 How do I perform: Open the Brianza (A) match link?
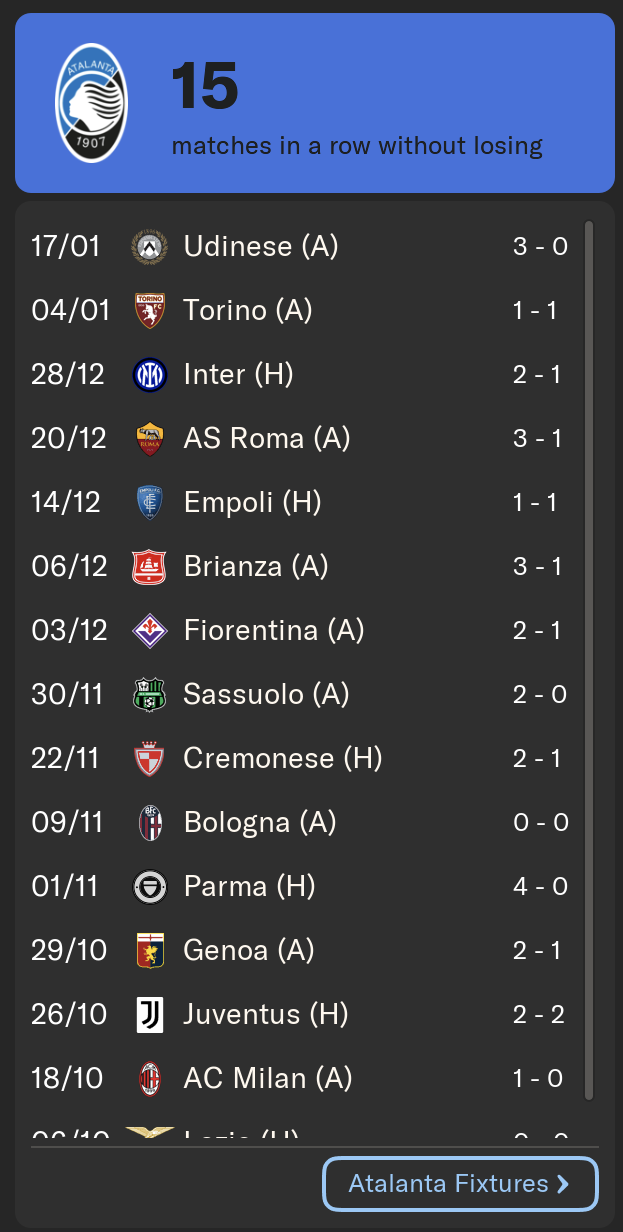[256, 567]
